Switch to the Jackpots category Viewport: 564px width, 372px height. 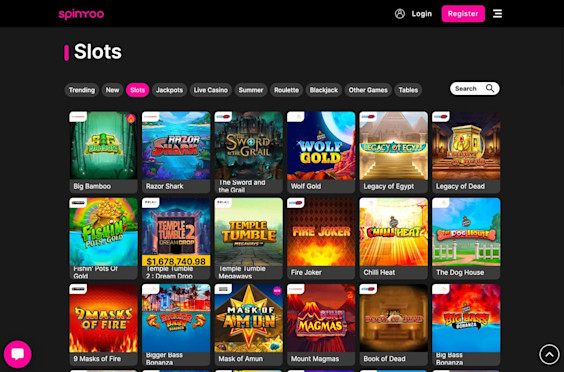[x=169, y=90]
